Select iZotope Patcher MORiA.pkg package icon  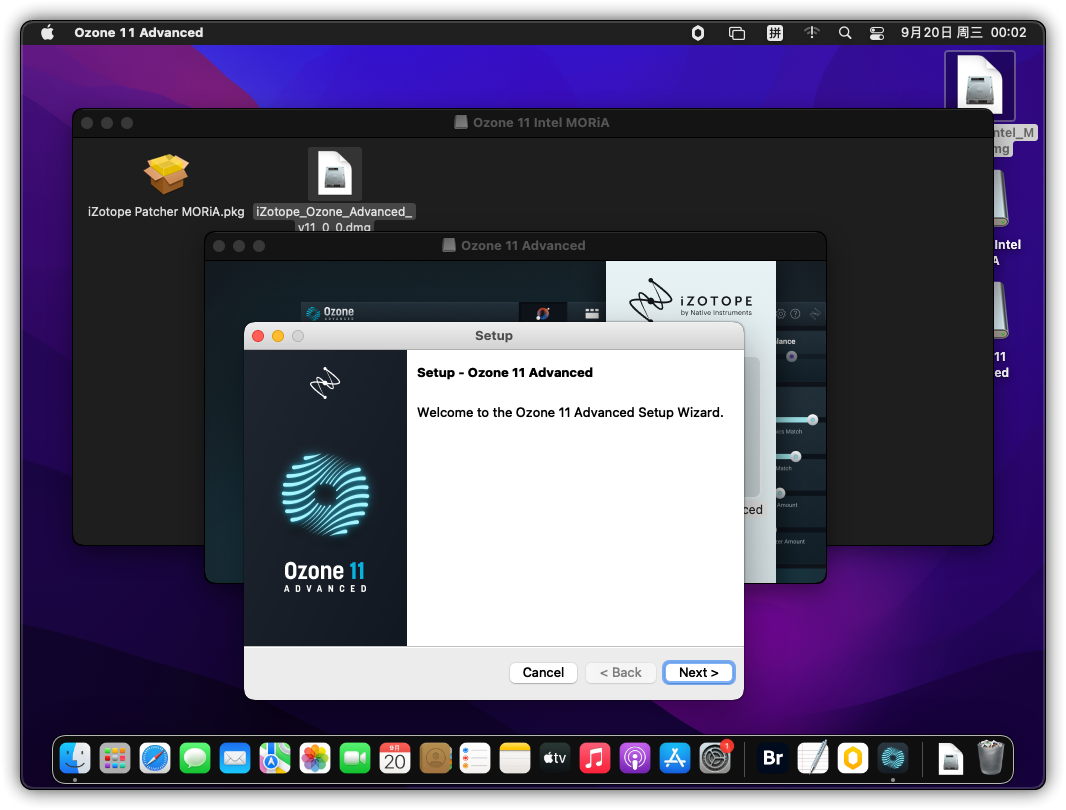[x=166, y=173]
